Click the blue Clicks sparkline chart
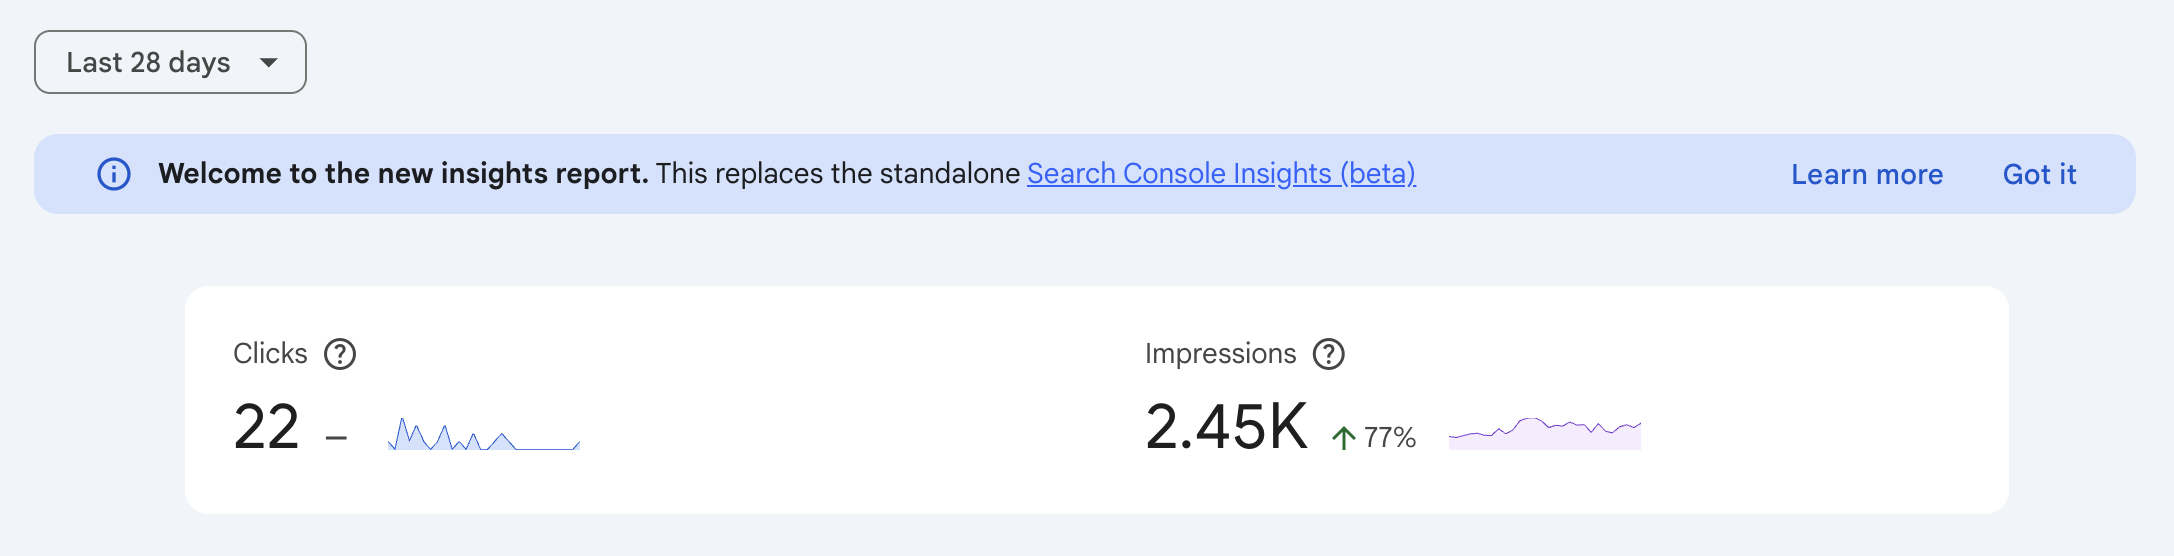 (x=484, y=436)
